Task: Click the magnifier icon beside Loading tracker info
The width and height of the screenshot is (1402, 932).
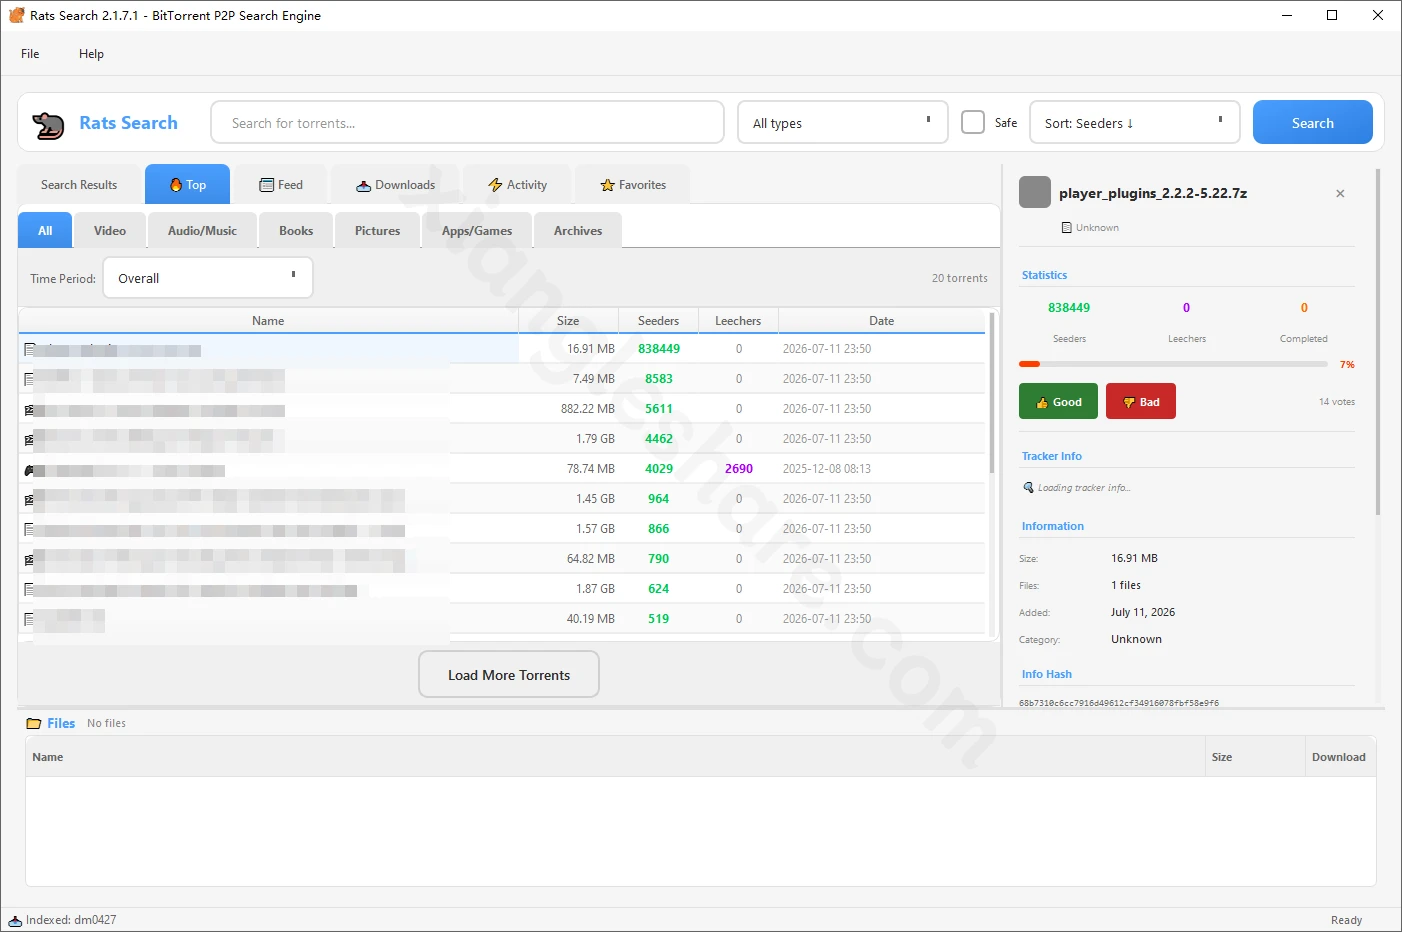Action: (x=1028, y=487)
